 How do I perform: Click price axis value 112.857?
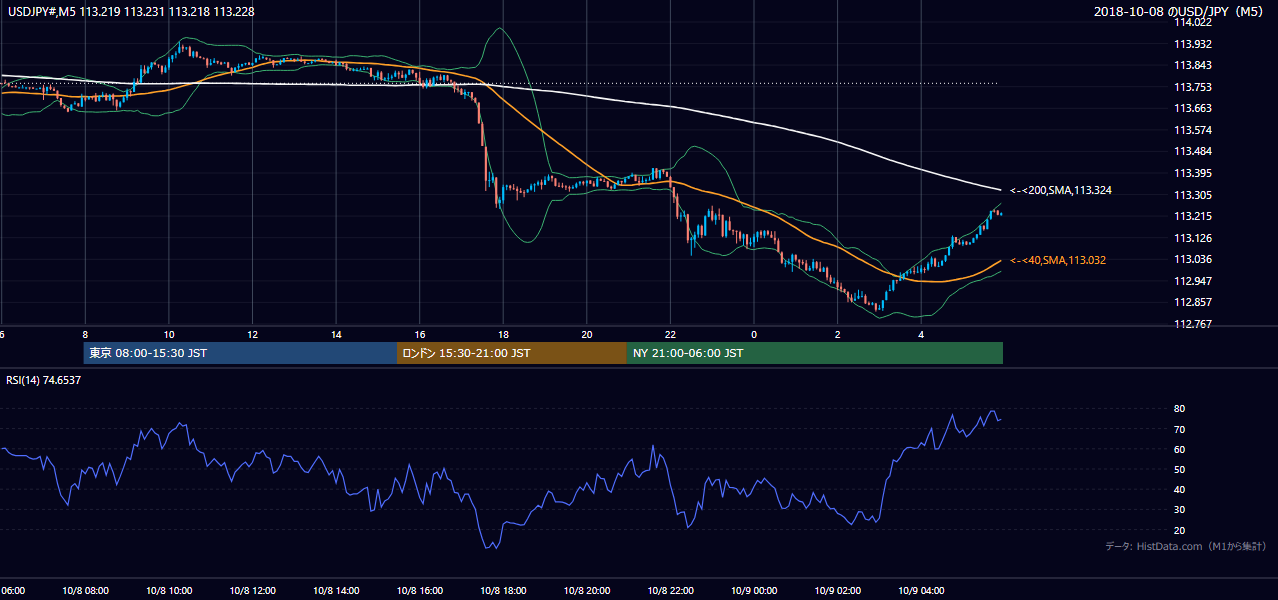1193,302
